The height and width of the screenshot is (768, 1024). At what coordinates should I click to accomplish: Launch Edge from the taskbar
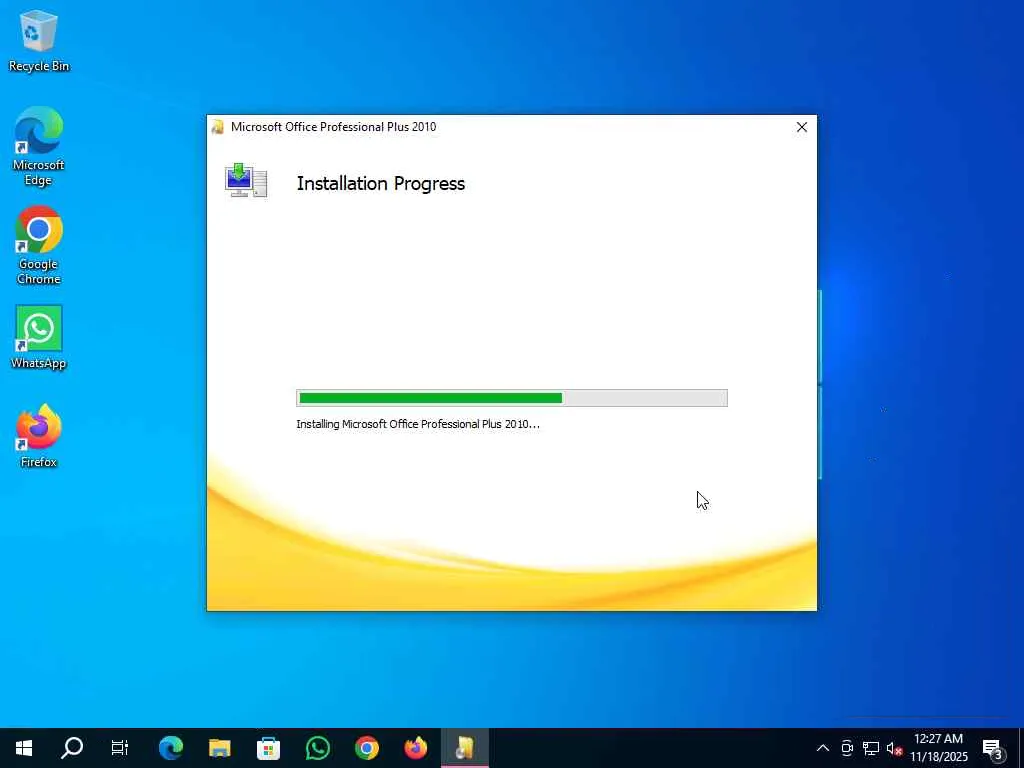[x=170, y=748]
